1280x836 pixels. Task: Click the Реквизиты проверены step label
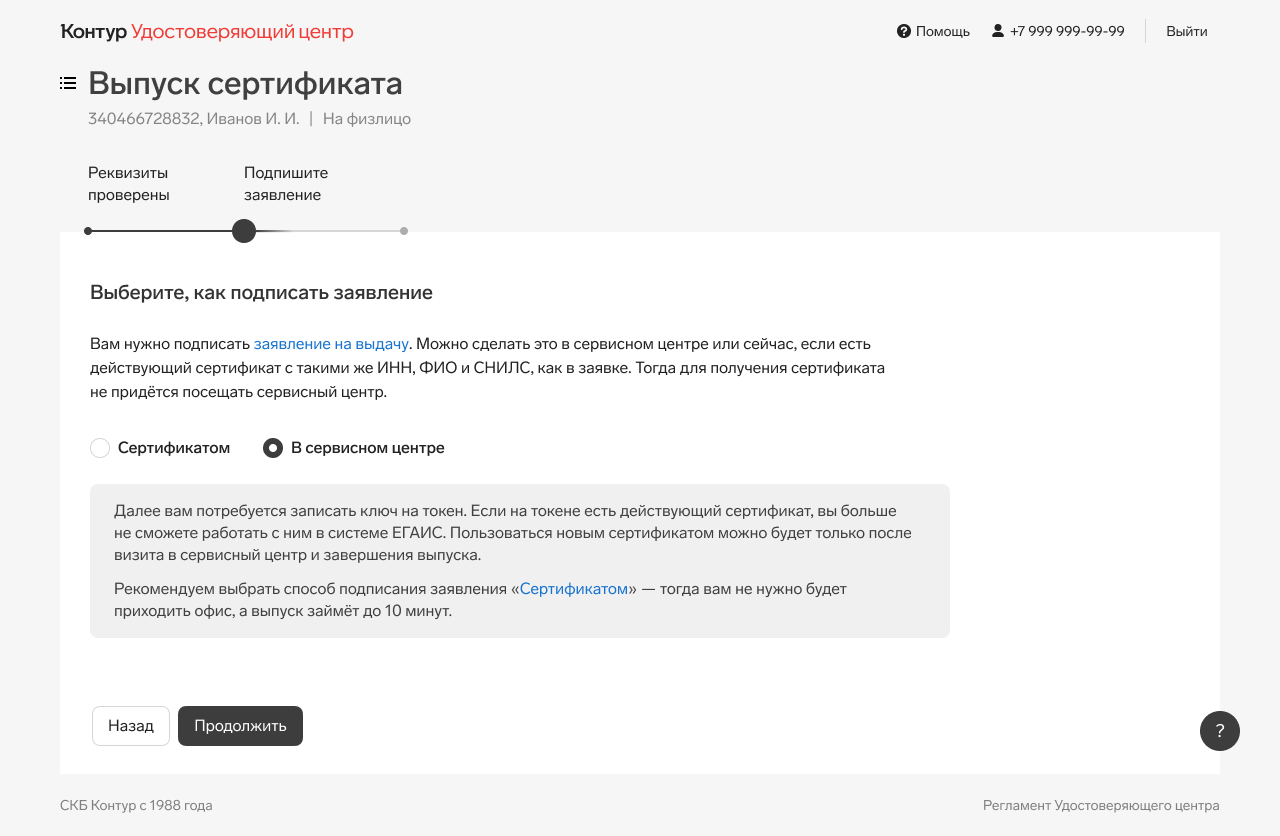[x=129, y=183]
